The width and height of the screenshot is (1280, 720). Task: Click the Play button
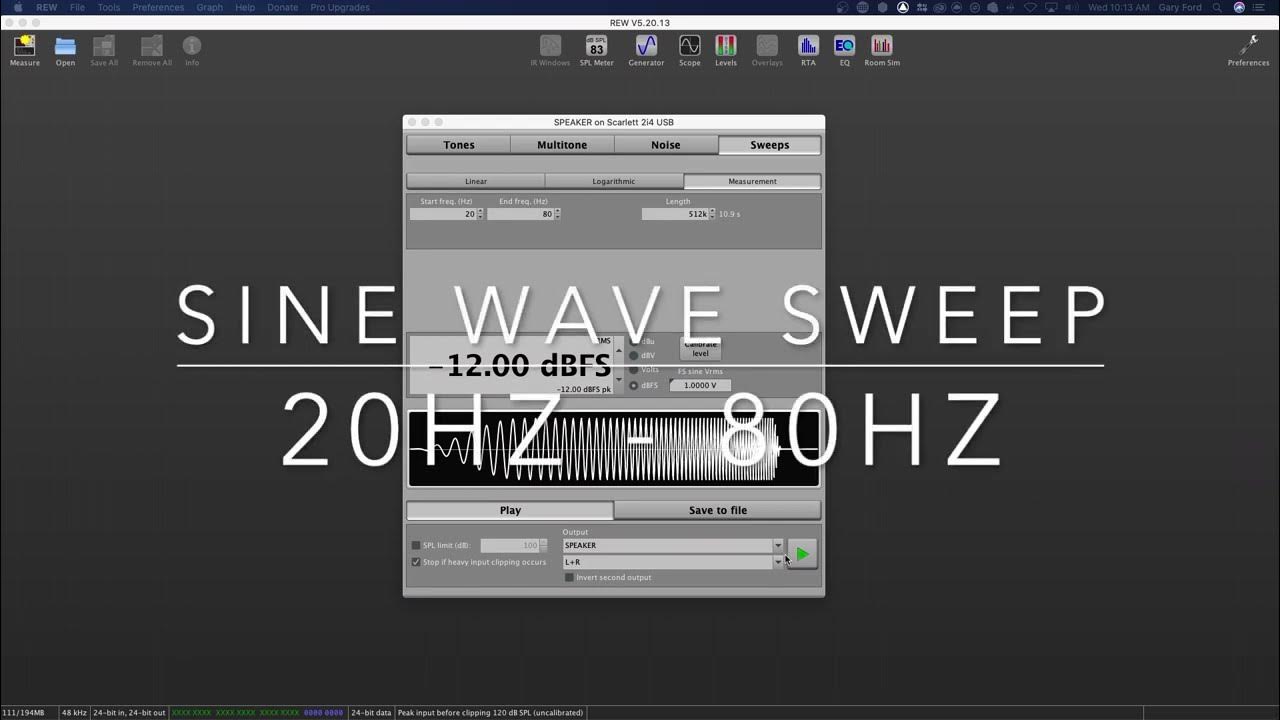click(510, 510)
